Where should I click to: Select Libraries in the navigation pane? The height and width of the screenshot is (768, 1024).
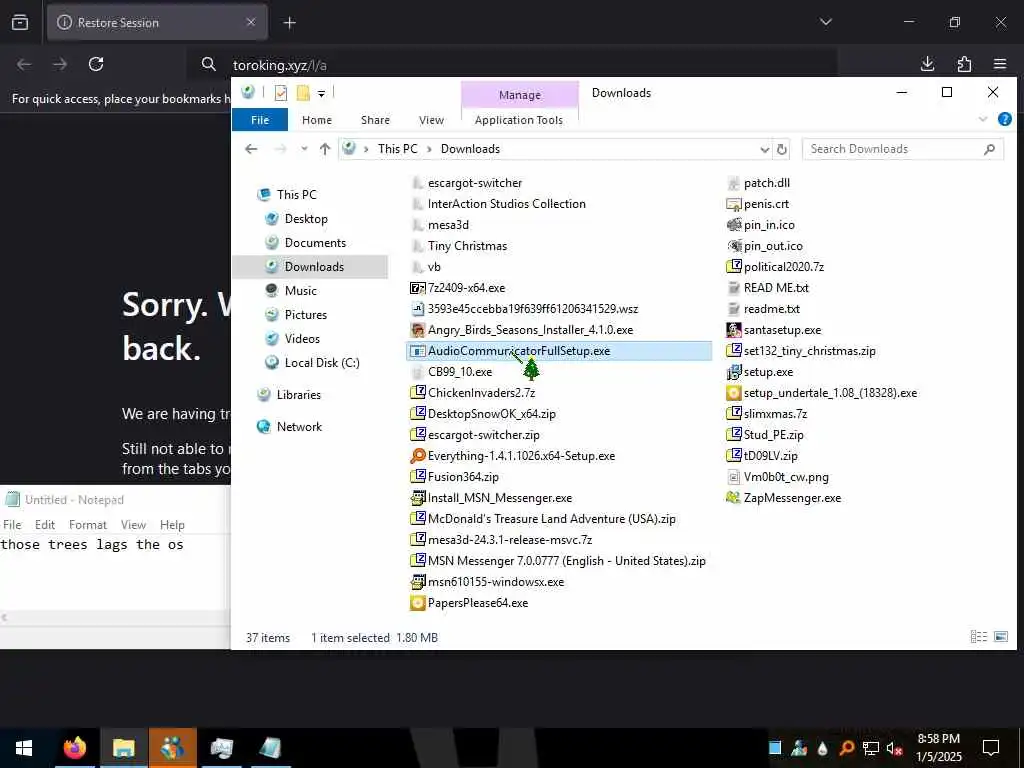click(298, 394)
